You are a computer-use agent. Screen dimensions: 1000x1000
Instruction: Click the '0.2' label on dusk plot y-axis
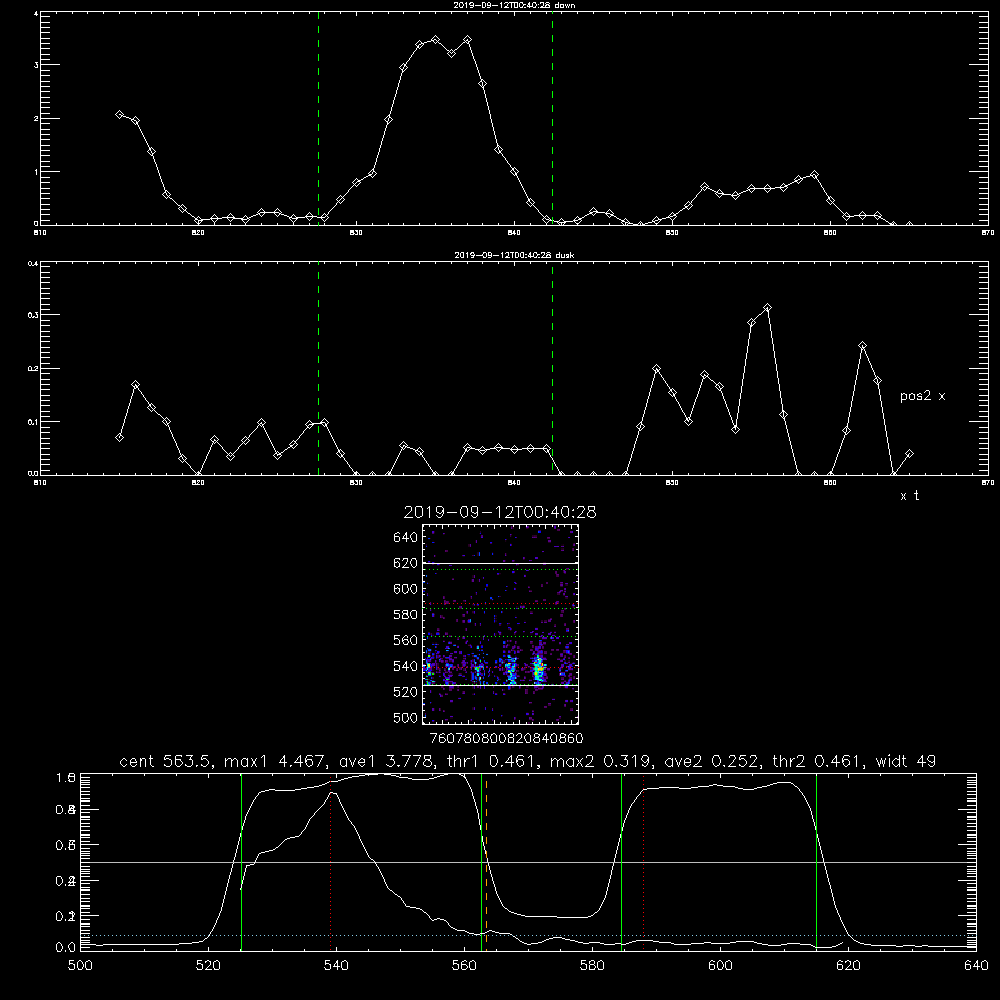[33, 369]
